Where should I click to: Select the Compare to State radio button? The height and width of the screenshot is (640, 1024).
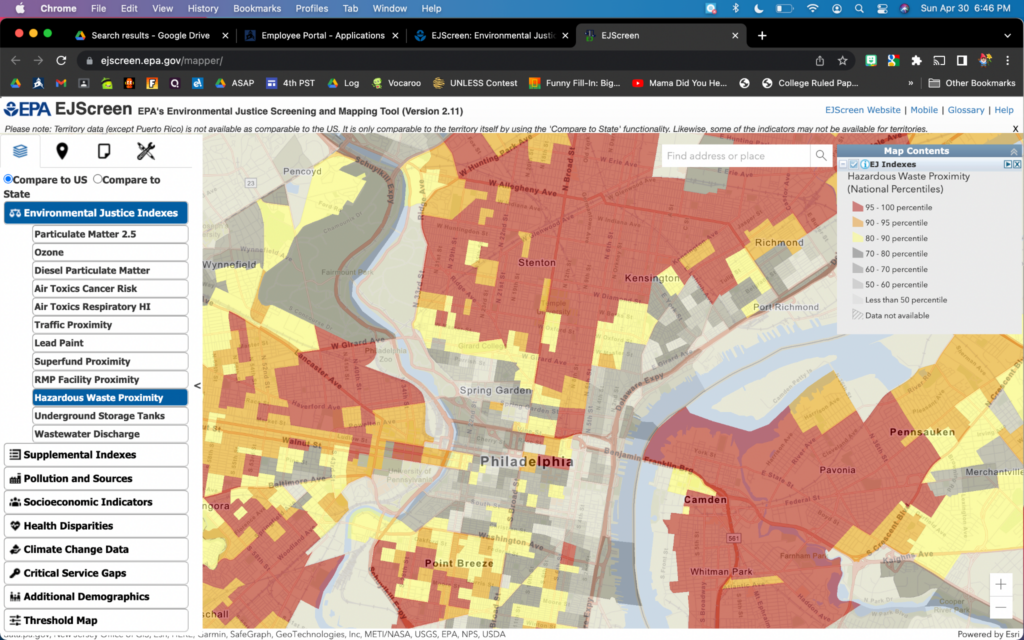[98, 180]
